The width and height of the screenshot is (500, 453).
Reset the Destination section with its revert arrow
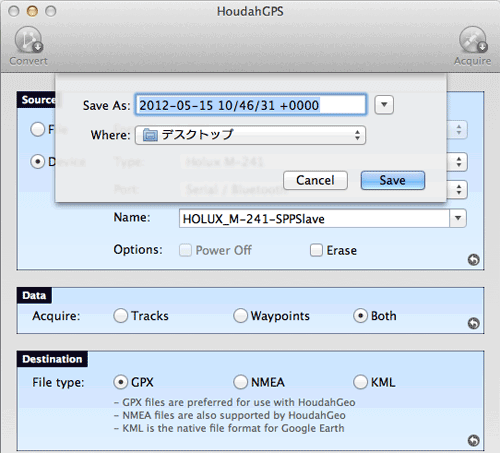point(473,440)
